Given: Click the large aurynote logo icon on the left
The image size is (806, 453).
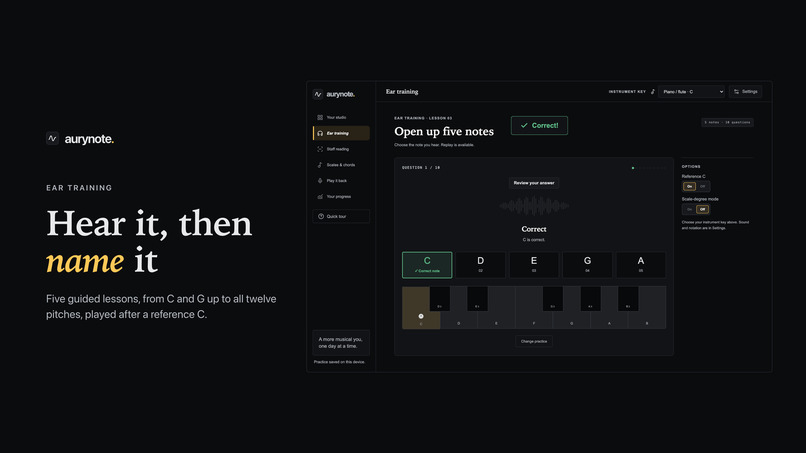Looking at the screenshot, I should 52,138.
